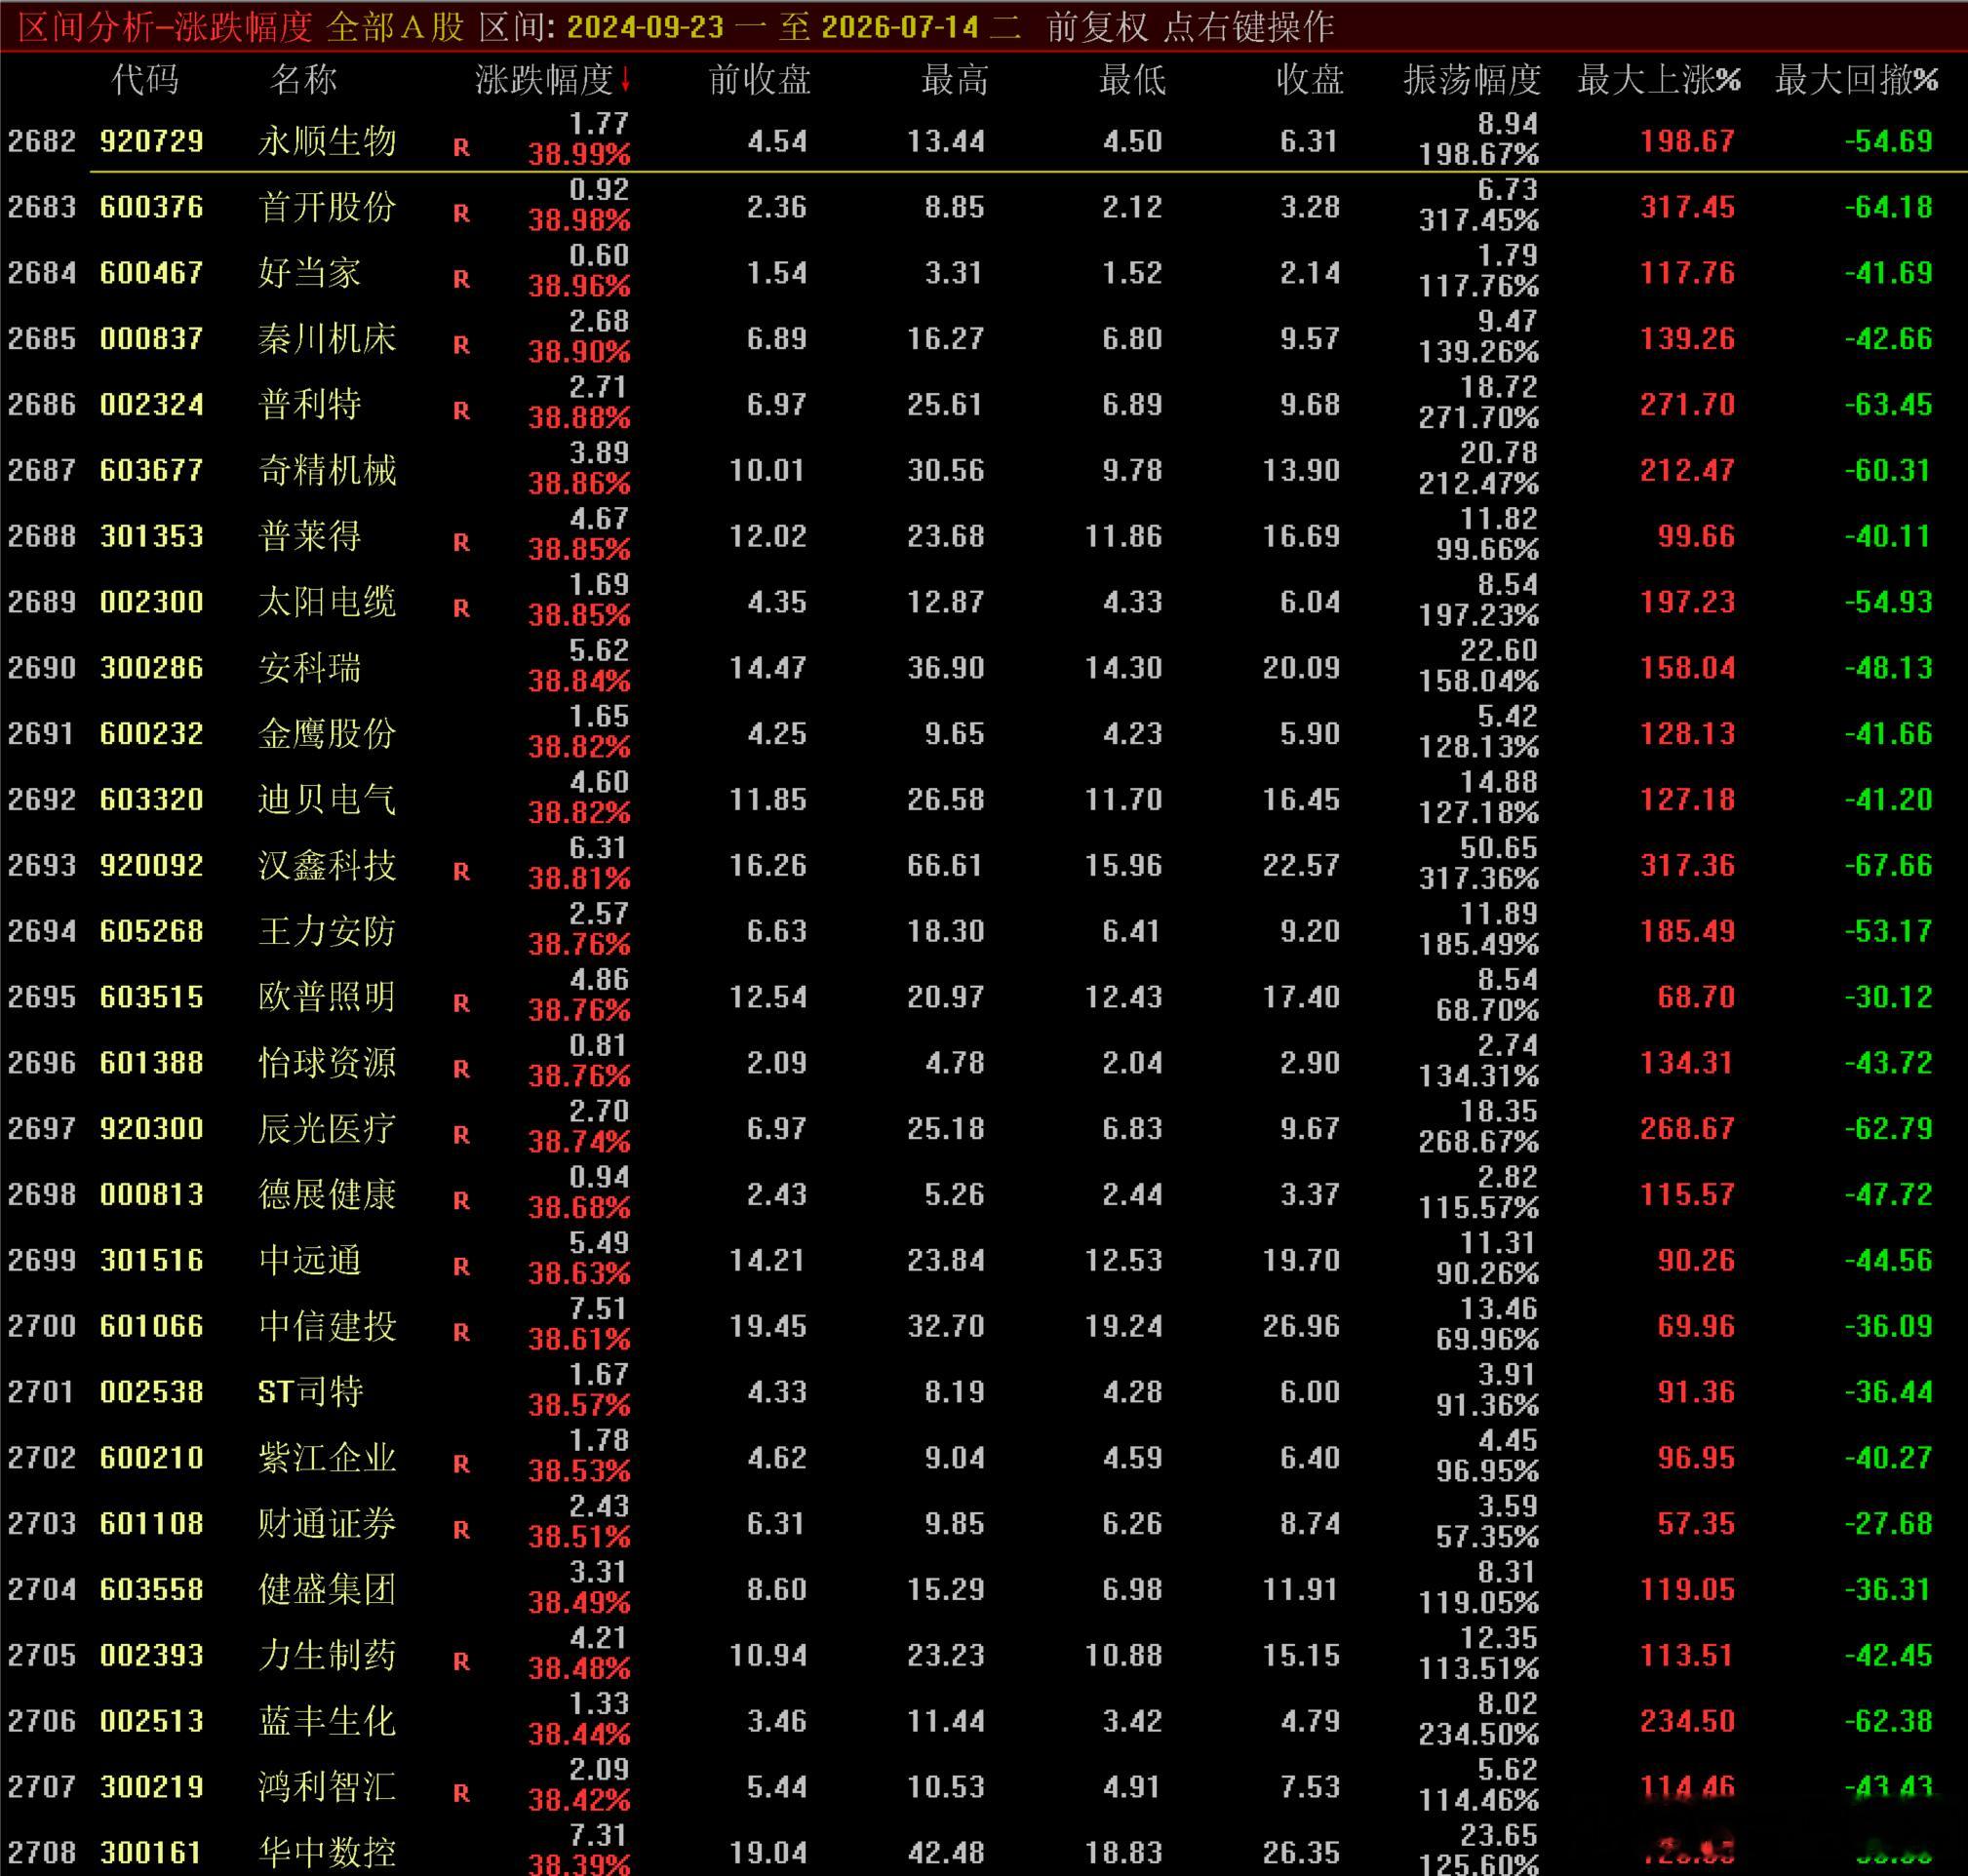Click stock code 002324
The height and width of the screenshot is (1876, 1968).
click(x=152, y=404)
